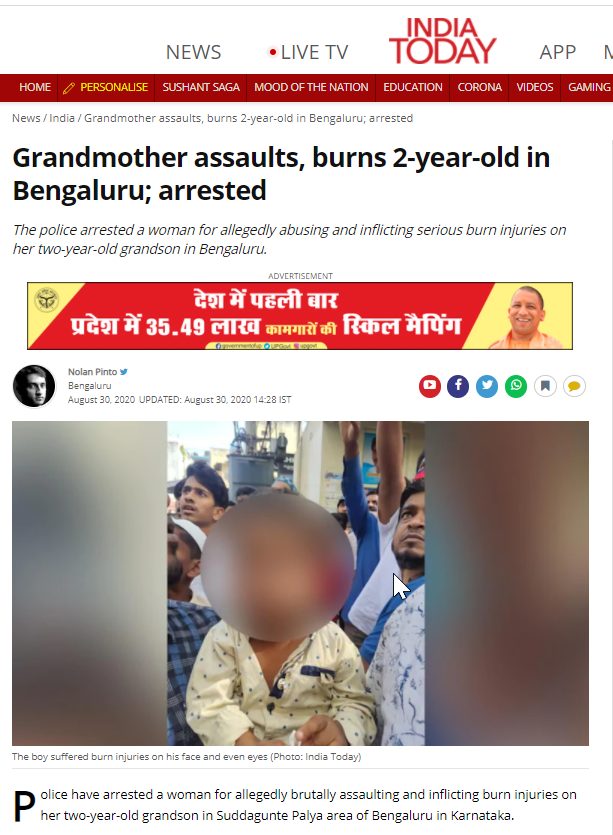Click the NEWS header link
This screenshot has width=613, height=835.
(x=193, y=52)
